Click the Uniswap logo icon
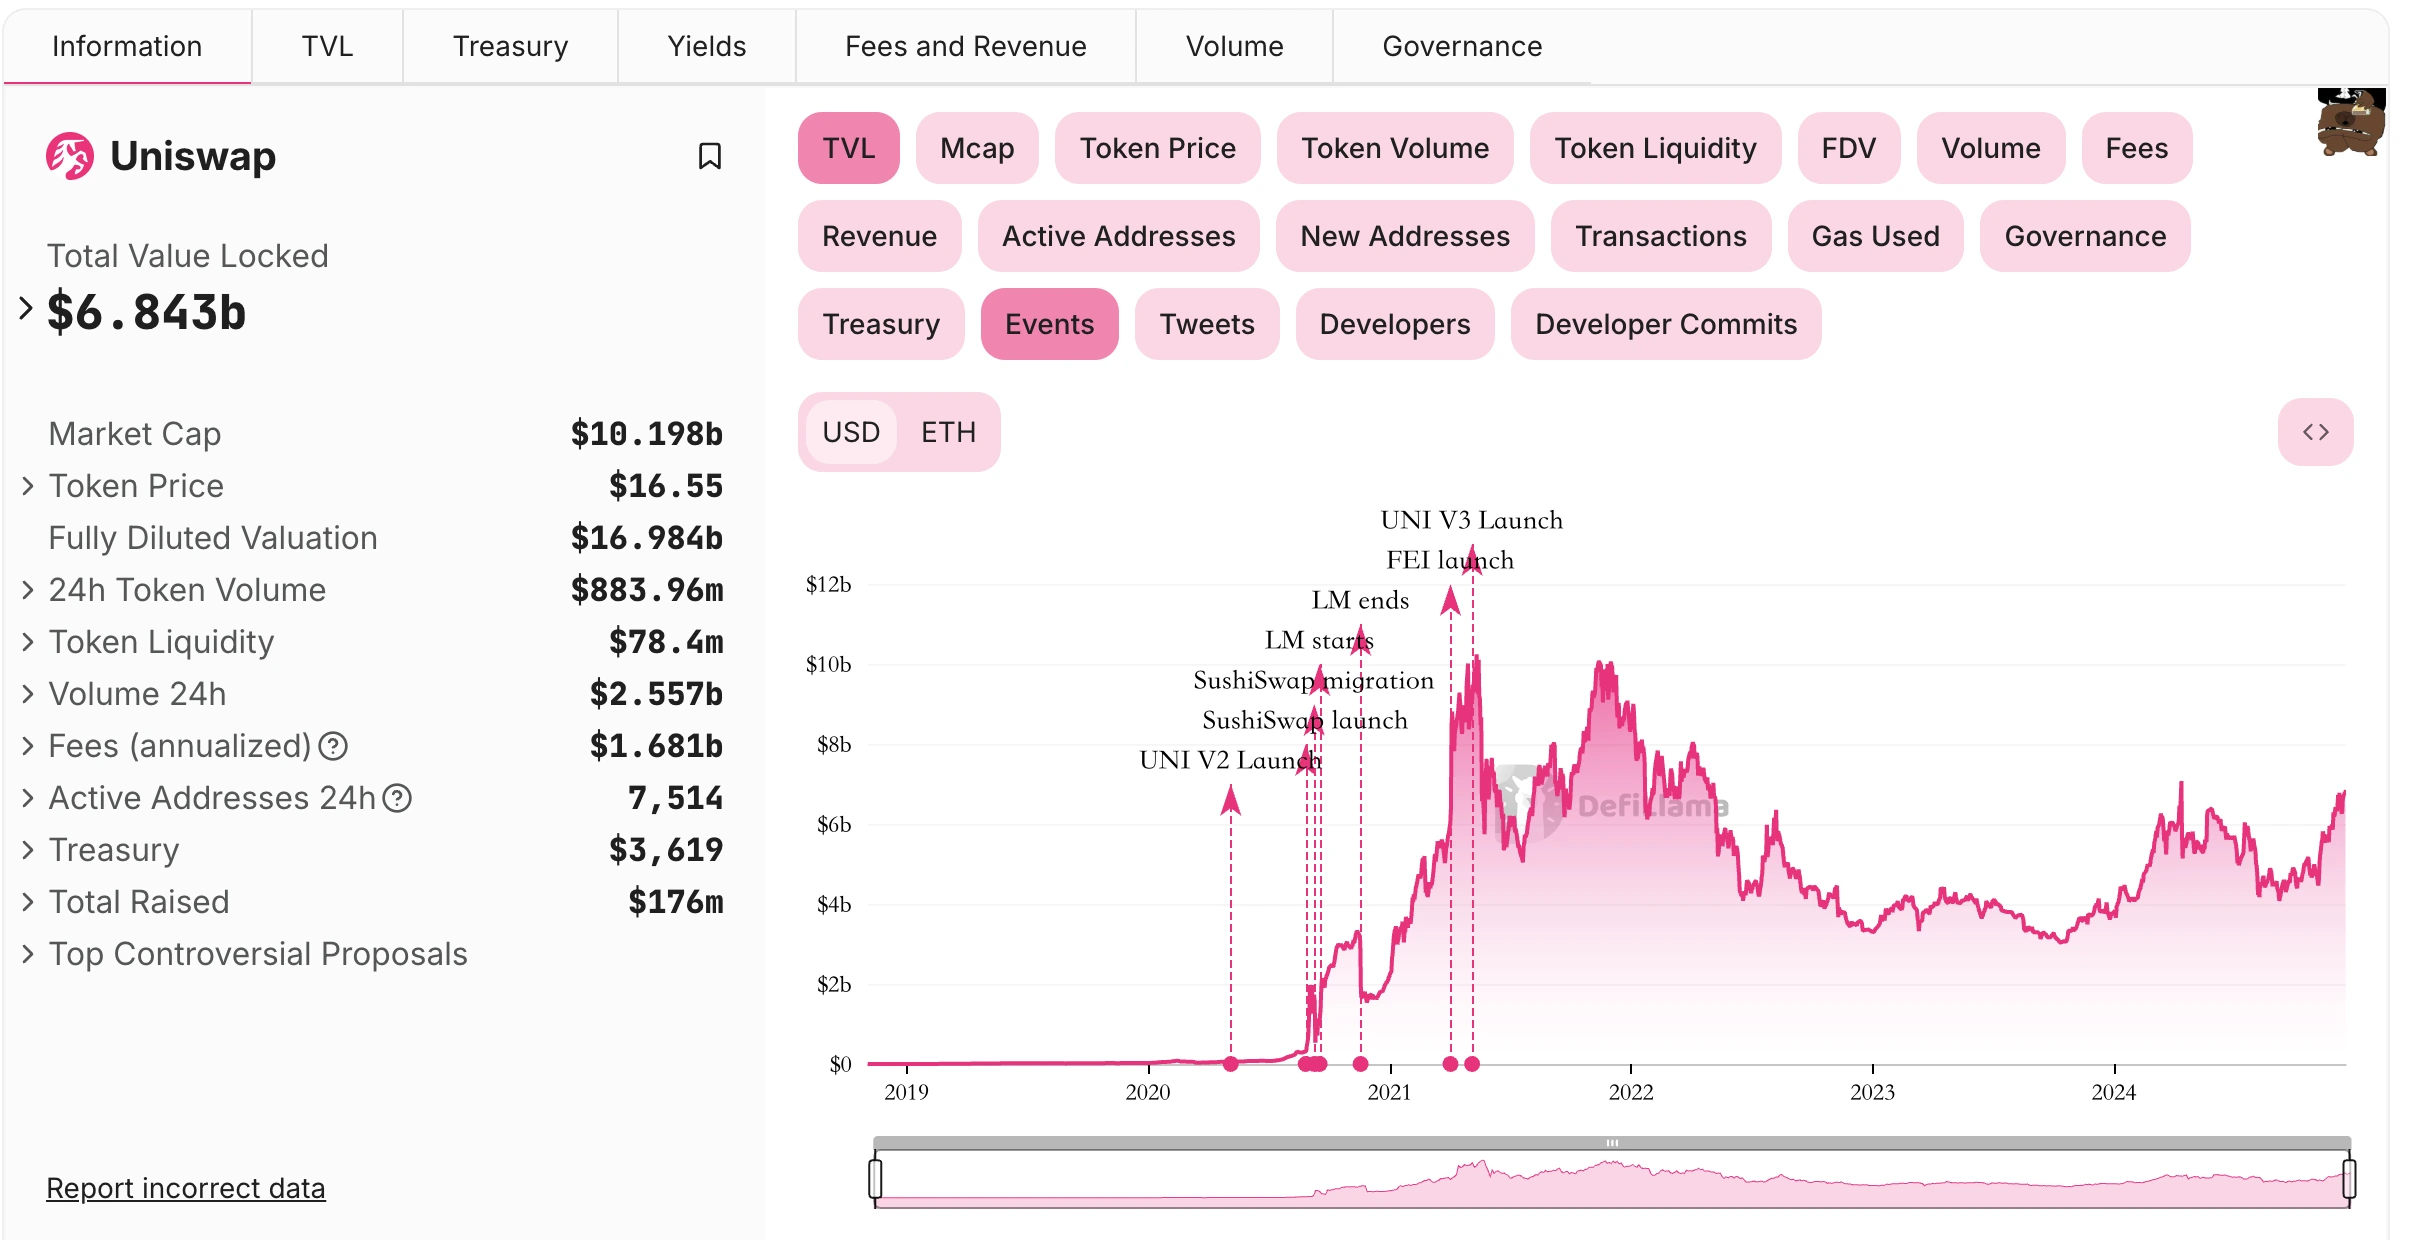Image resolution: width=2424 pixels, height=1240 pixels. pos(70,156)
